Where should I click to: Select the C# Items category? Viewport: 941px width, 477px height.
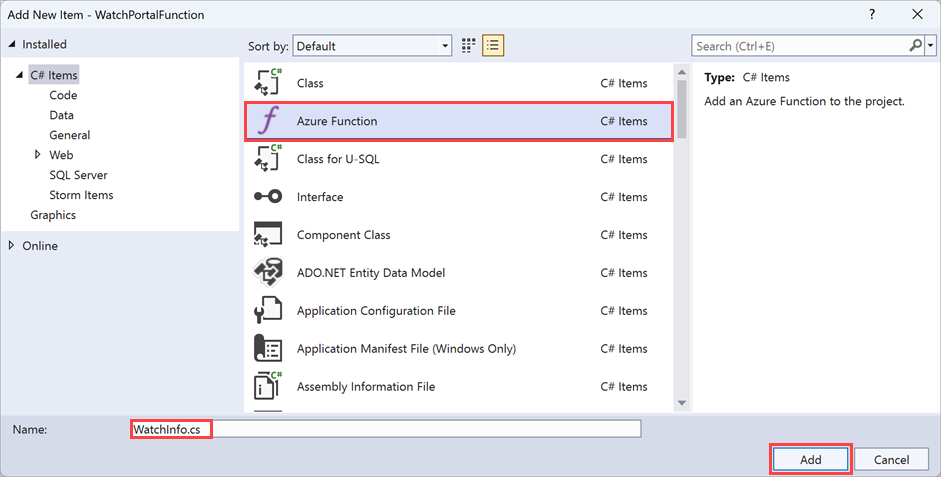[x=53, y=75]
